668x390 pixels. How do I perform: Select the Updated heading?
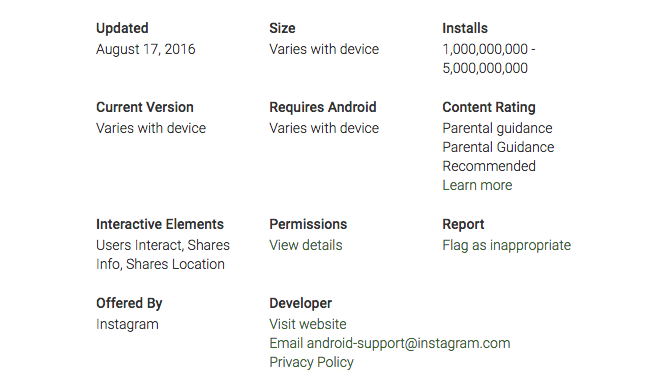[122, 28]
